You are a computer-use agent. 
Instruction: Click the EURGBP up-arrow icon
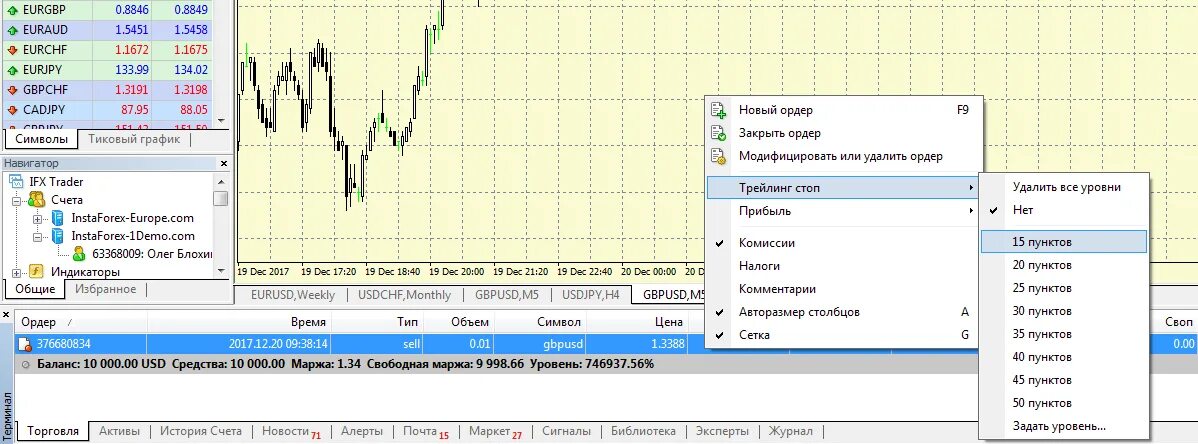click(x=12, y=10)
